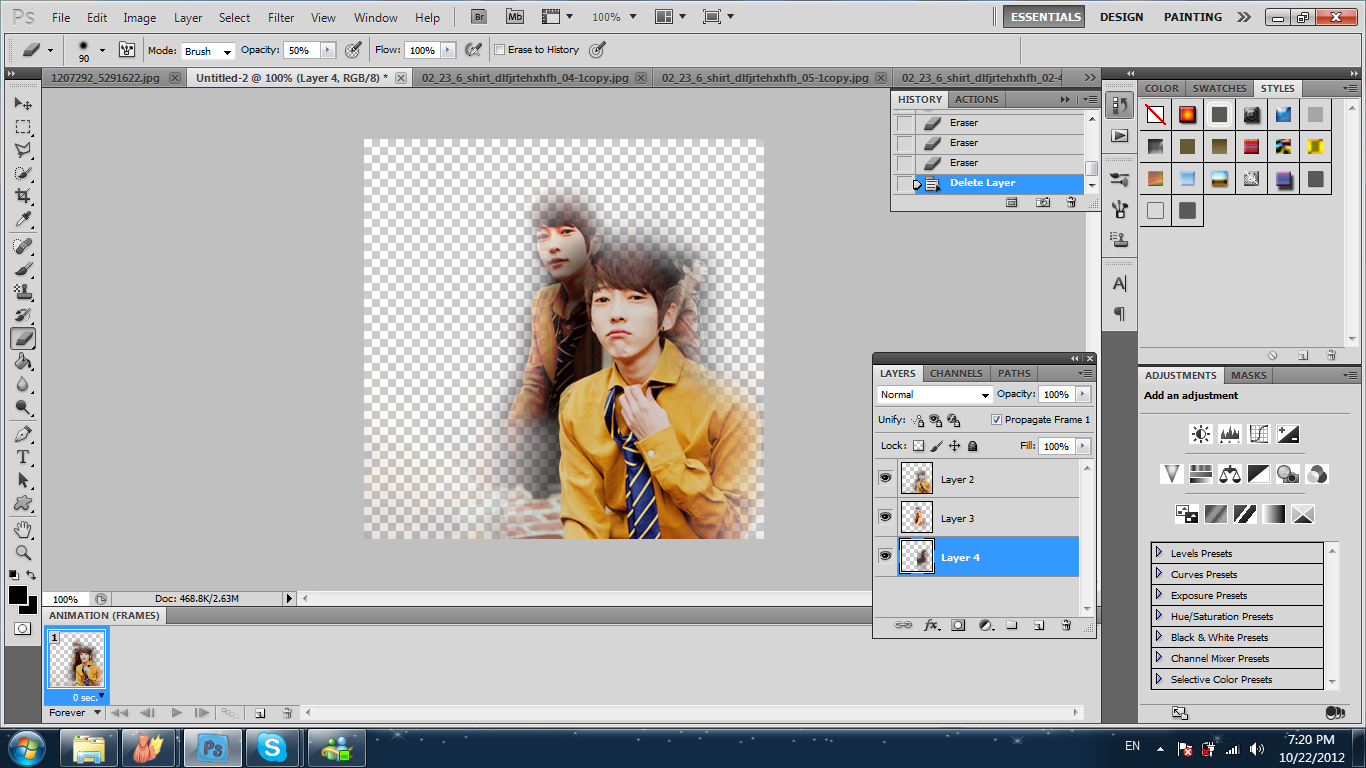Switch to the Swatches tab

(1220, 89)
